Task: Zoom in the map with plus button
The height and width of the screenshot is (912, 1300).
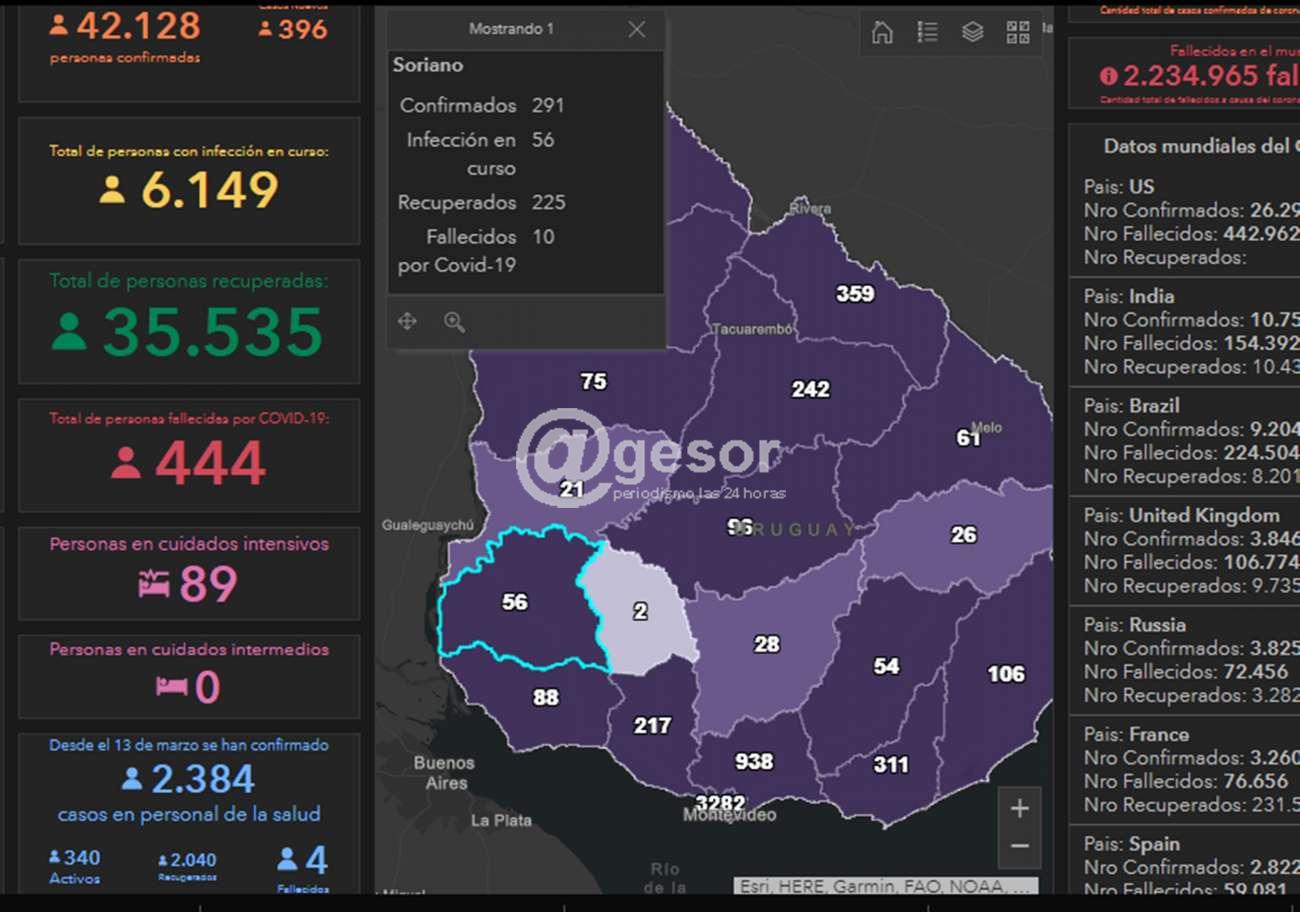Action: pyautogui.click(x=1019, y=809)
